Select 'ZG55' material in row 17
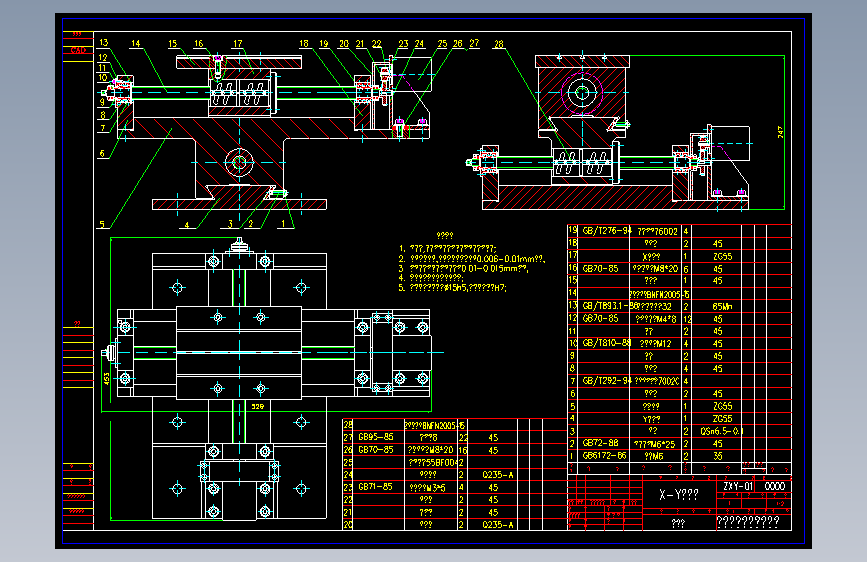867x562 pixels. coord(722,257)
